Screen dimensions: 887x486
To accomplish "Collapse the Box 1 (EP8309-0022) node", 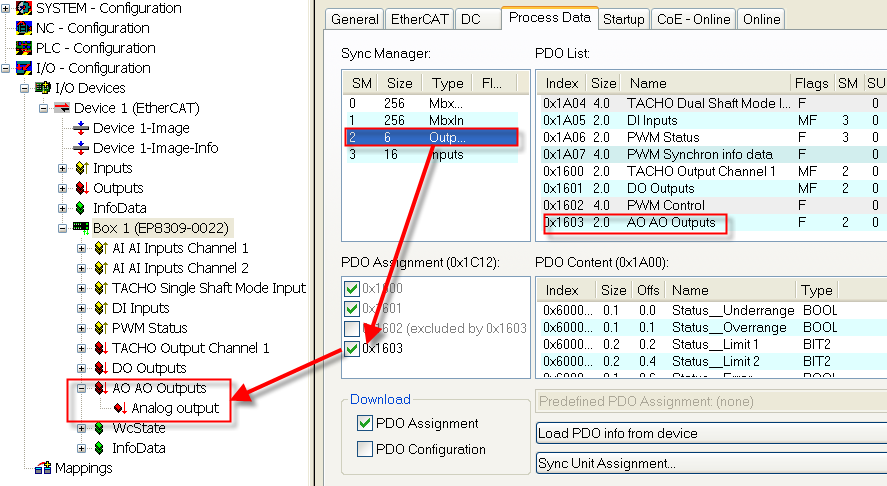I will [x=63, y=229].
